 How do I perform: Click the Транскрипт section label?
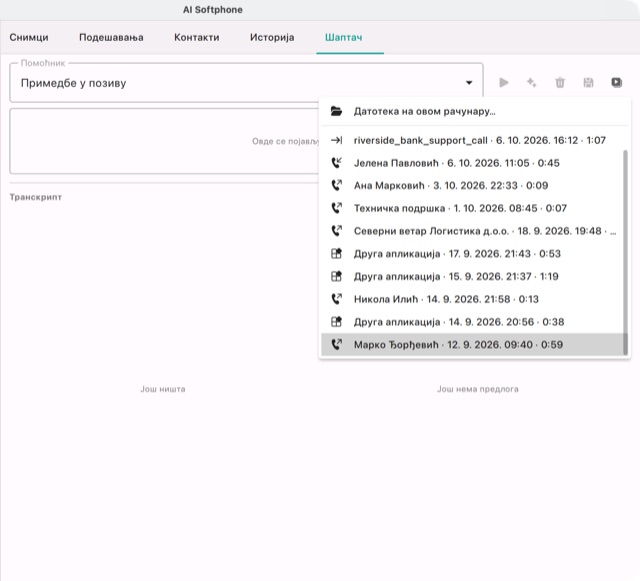coord(36,197)
